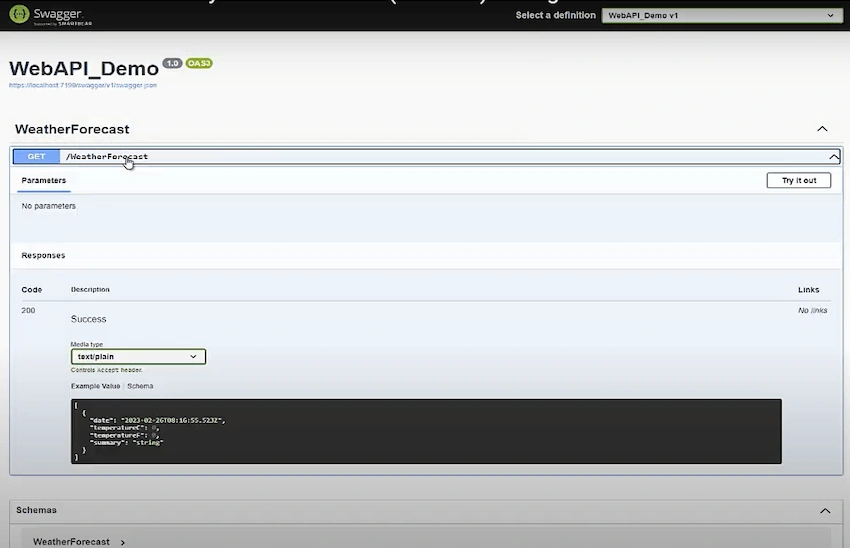
Task: Click the Responses heading
Action: click(x=43, y=255)
